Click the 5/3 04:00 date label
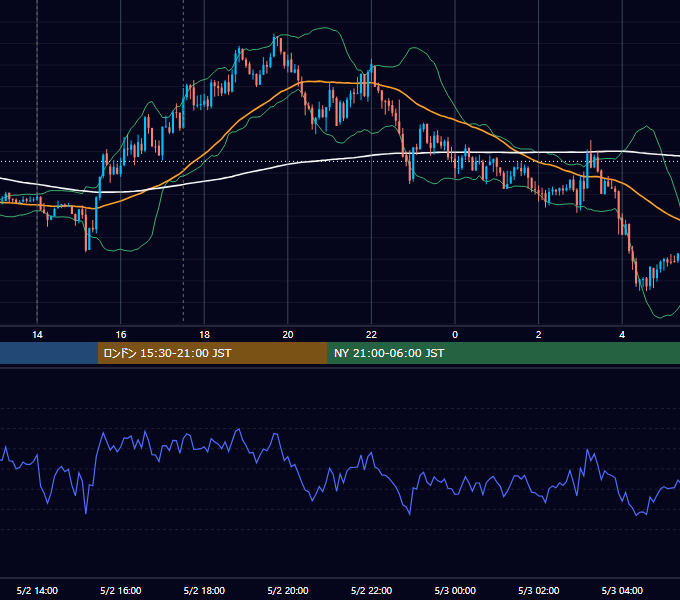 622,590
